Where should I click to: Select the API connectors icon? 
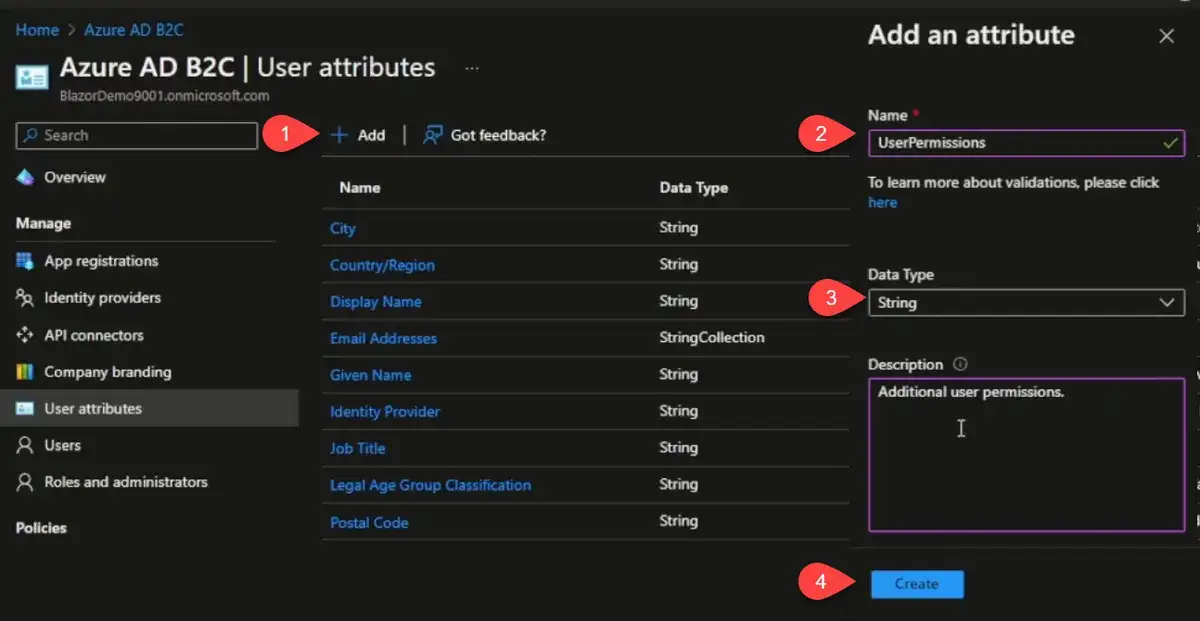[25, 335]
